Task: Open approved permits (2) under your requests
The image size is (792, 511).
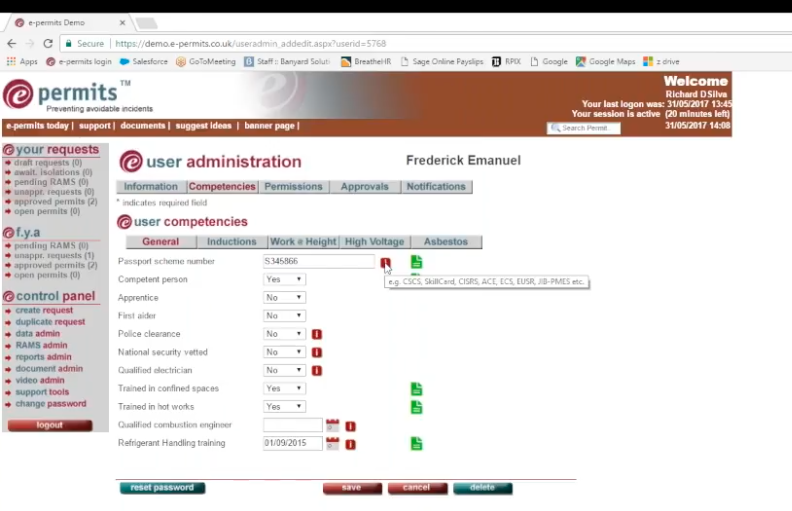Action: (x=56, y=201)
